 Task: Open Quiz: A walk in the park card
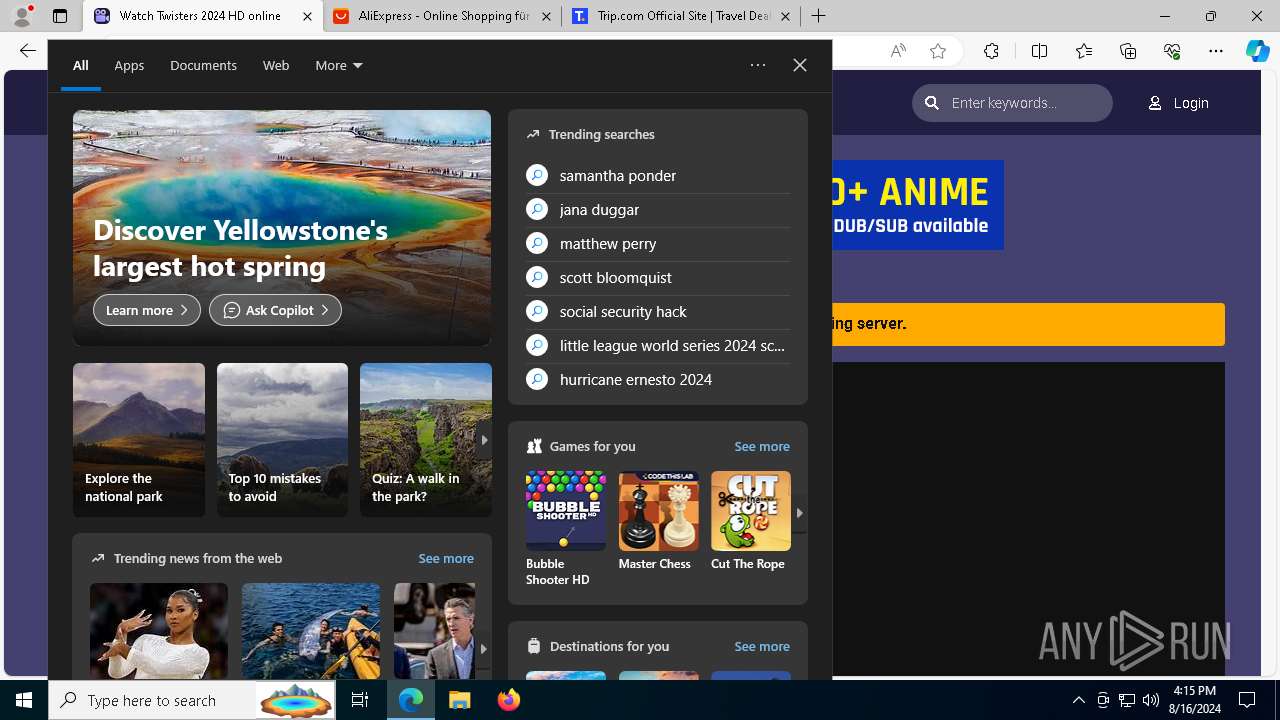(x=426, y=440)
